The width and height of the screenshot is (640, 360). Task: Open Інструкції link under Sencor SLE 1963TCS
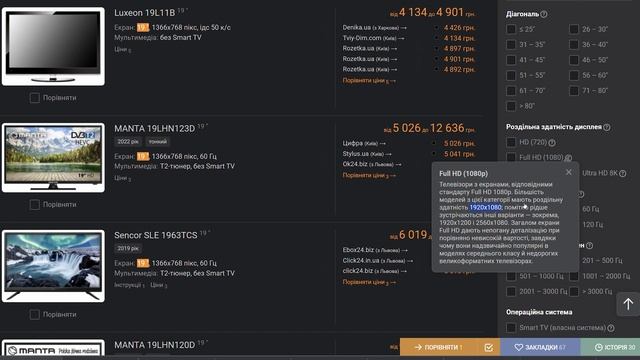129,285
